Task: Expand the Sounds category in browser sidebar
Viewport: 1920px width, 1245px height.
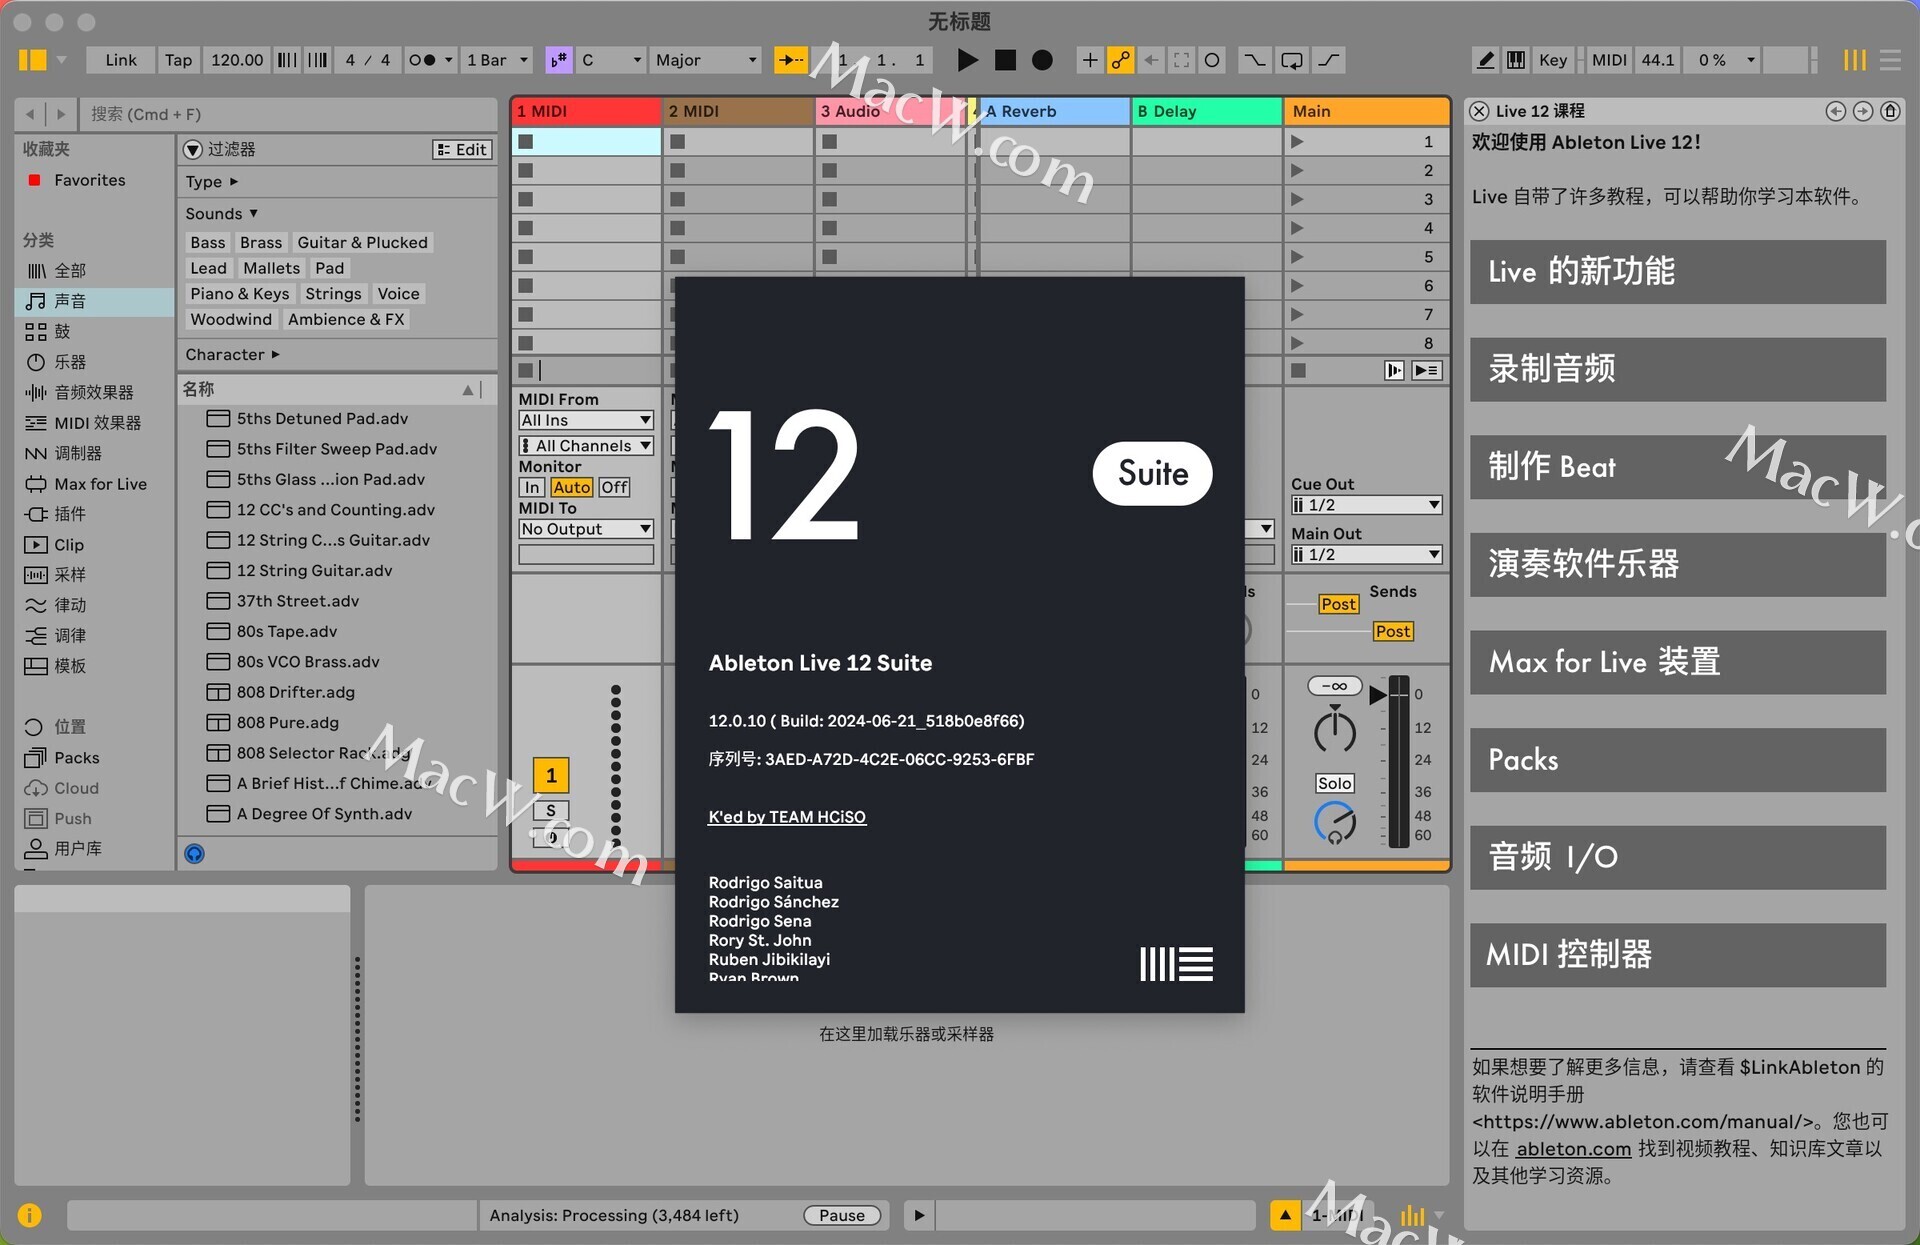Action: pyautogui.click(x=223, y=213)
